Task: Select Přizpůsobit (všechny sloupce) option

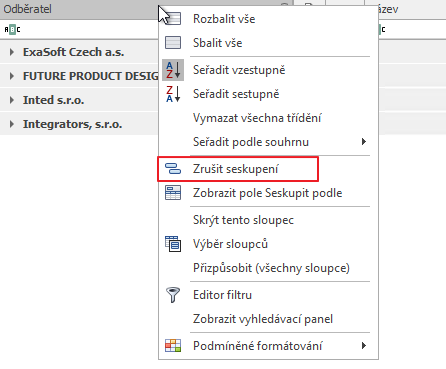Action: pos(271,268)
